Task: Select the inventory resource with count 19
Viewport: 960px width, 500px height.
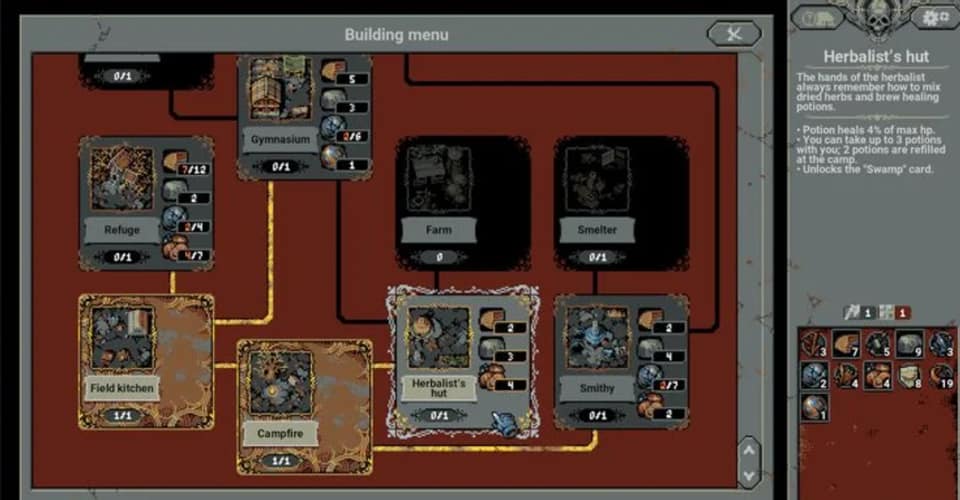Action: click(942, 376)
